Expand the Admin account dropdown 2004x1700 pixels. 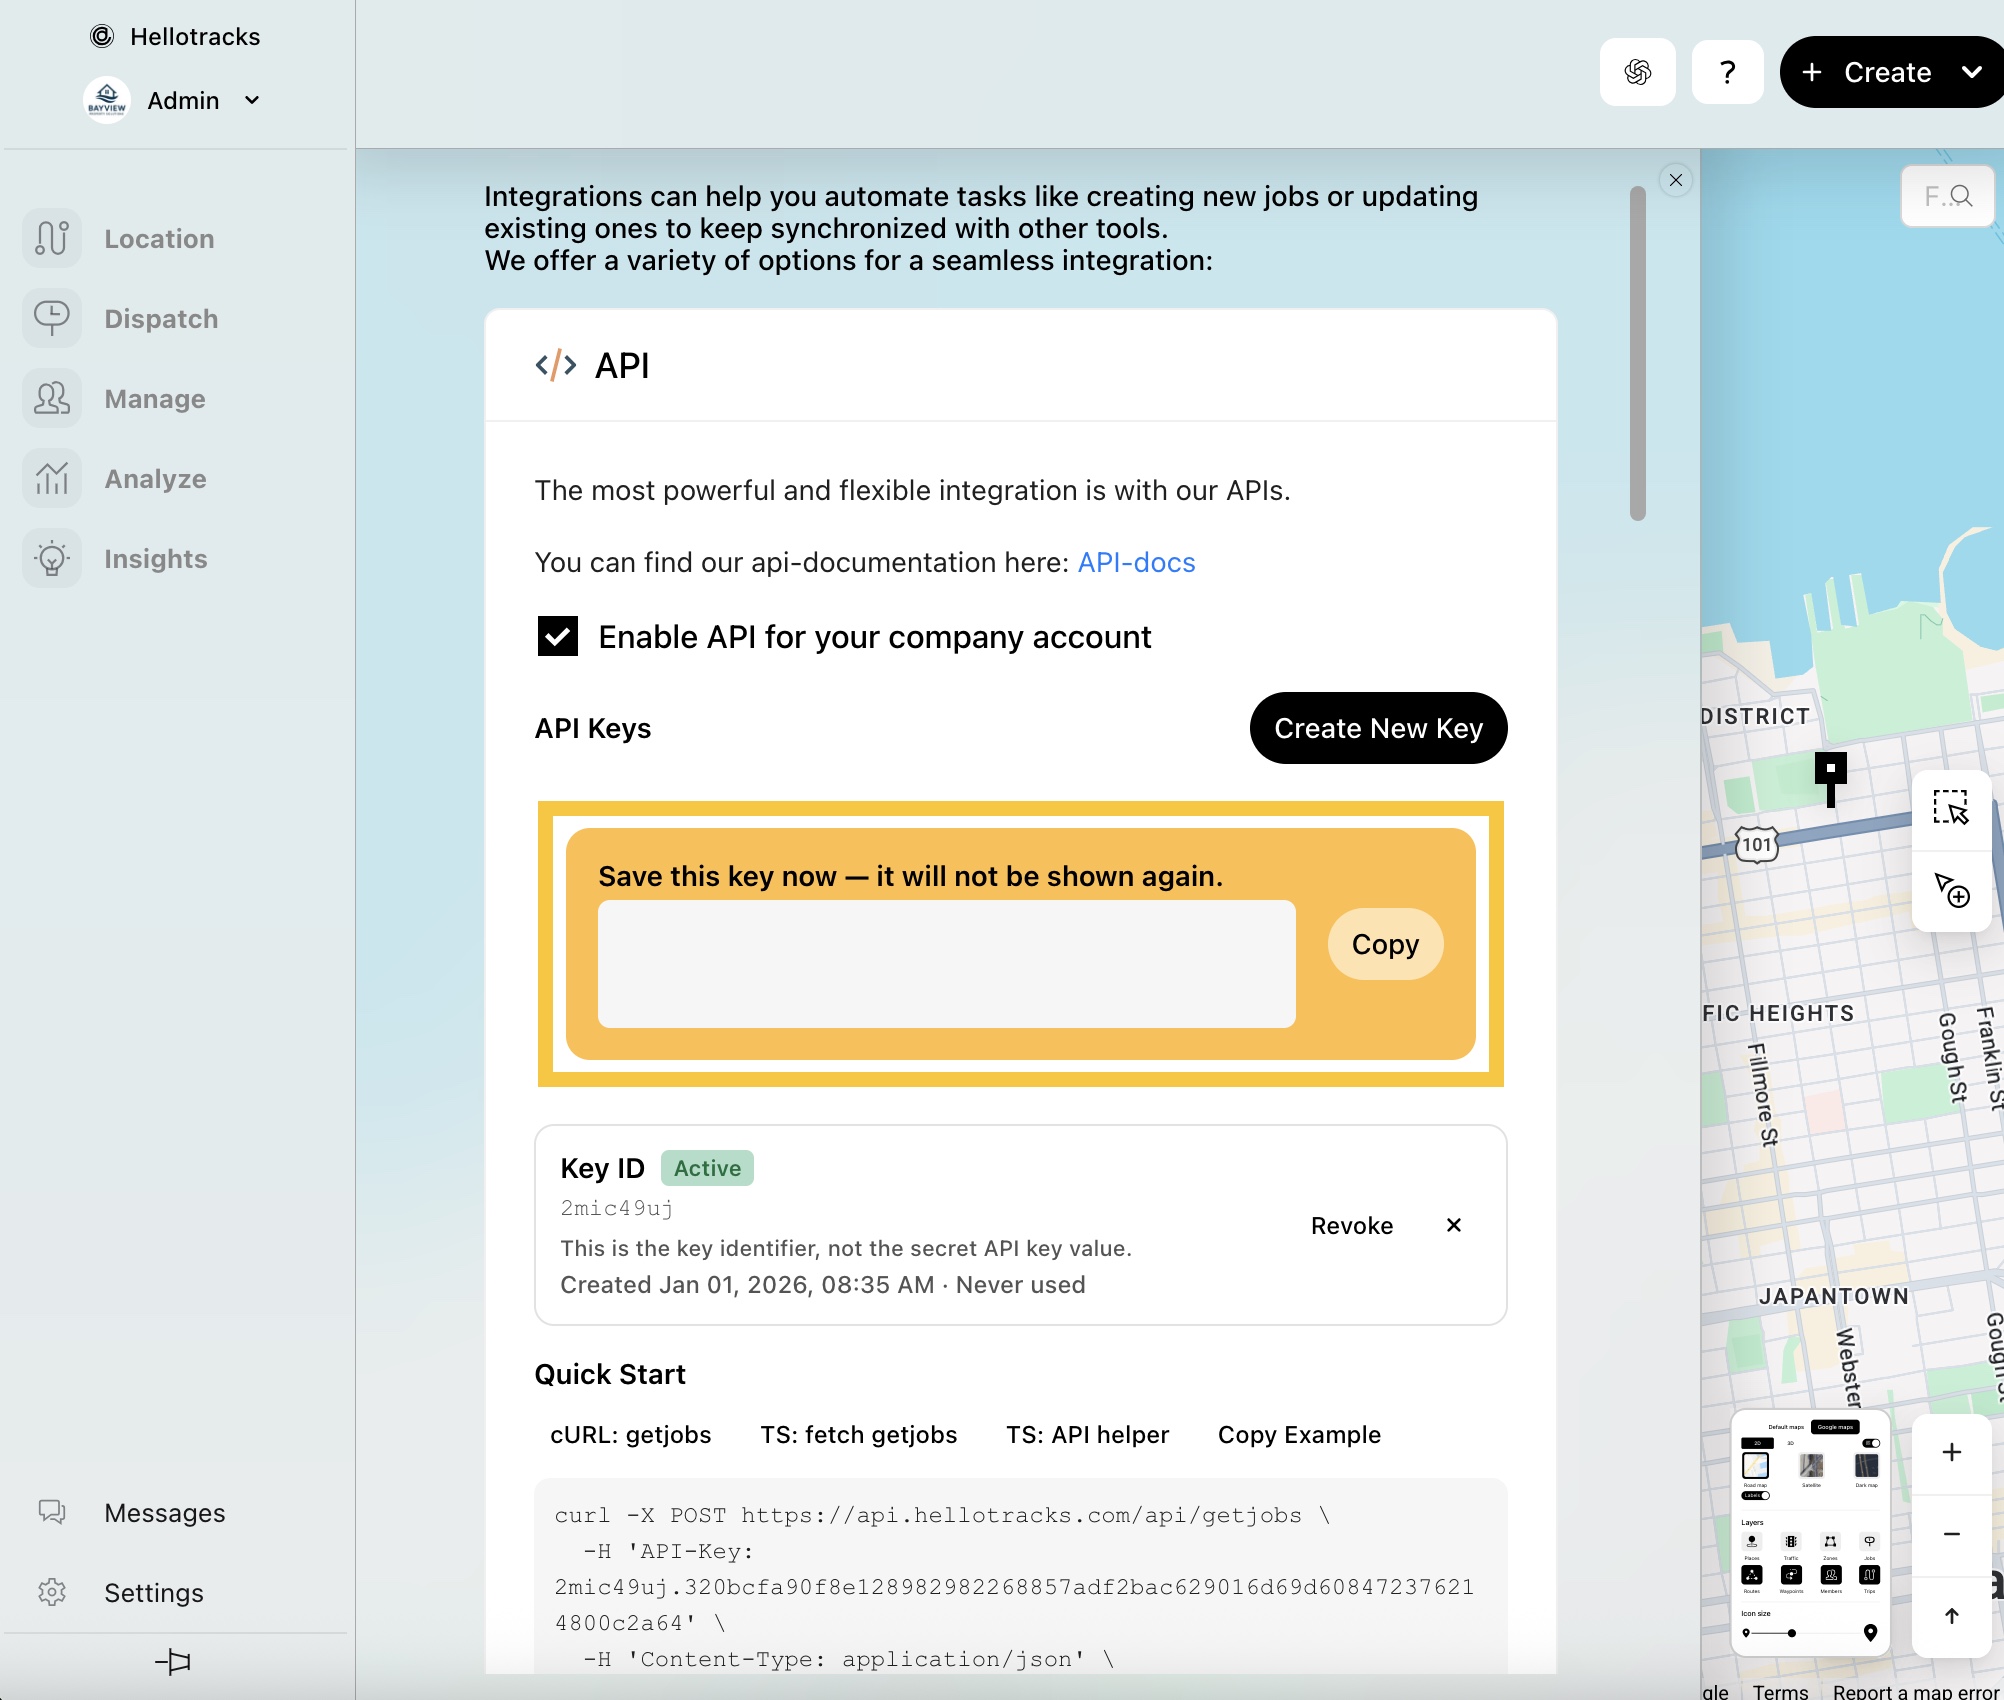click(x=252, y=100)
